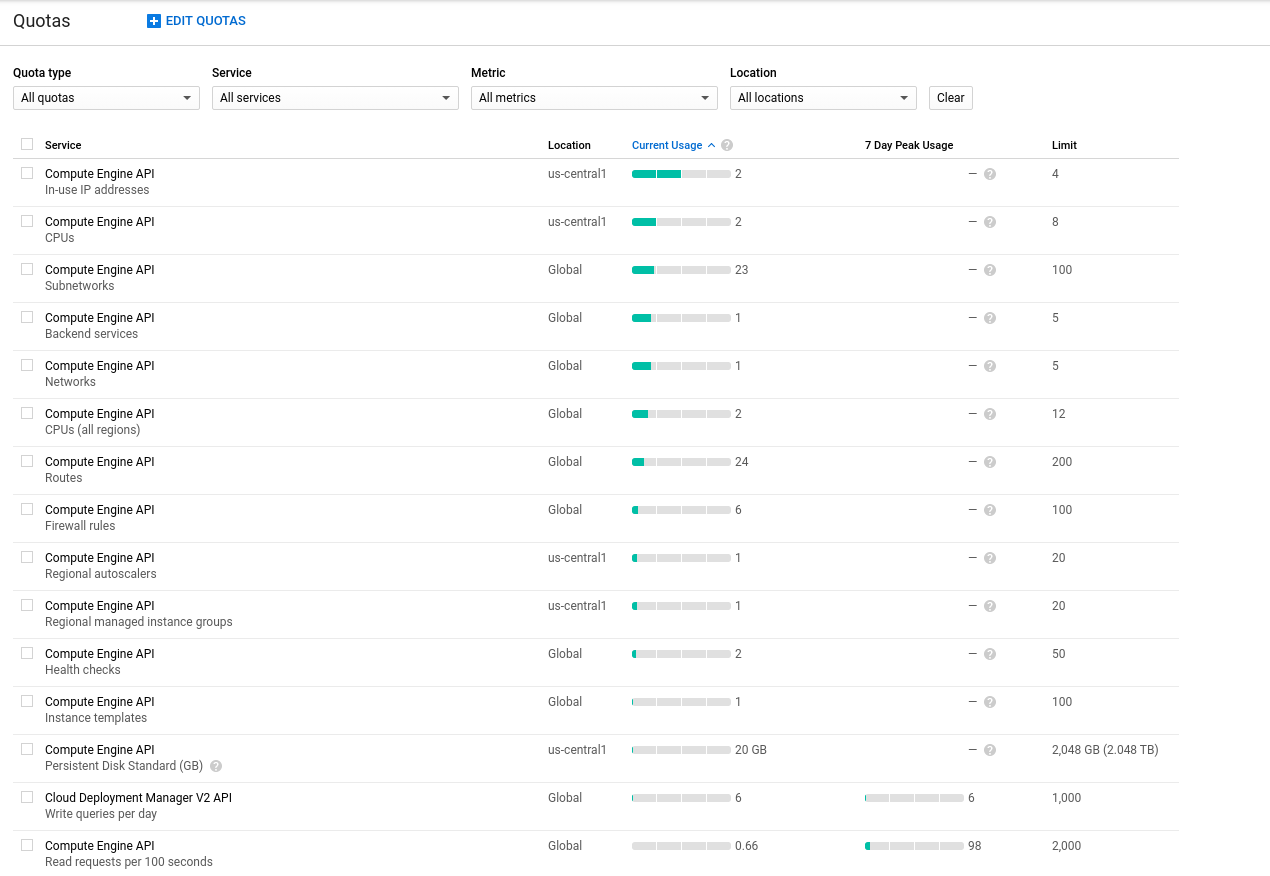Click the plus icon beside Edit Quotas

click(x=154, y=21)
